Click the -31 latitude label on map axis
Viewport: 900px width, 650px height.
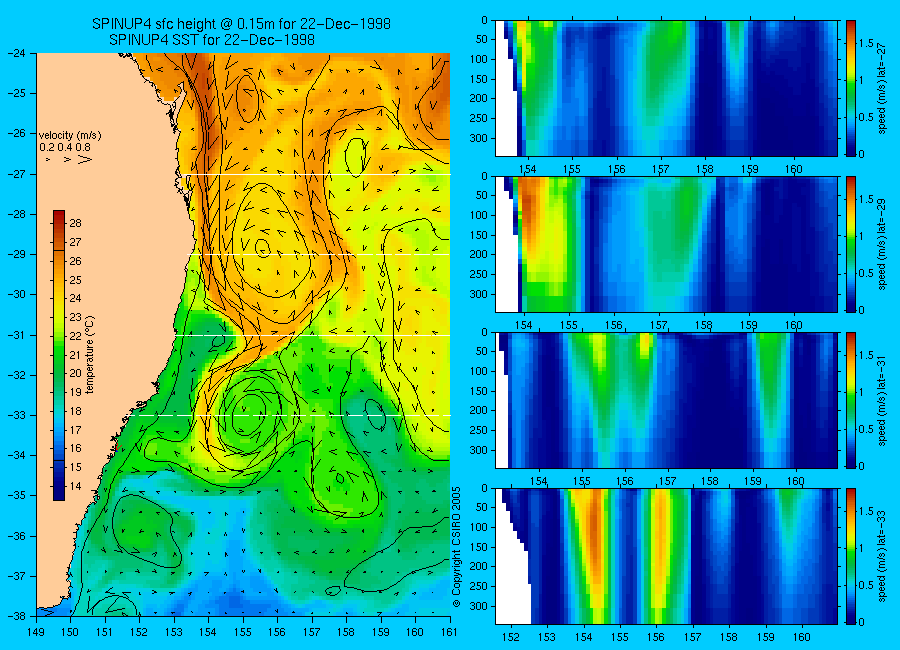click(x=17, y=334)
